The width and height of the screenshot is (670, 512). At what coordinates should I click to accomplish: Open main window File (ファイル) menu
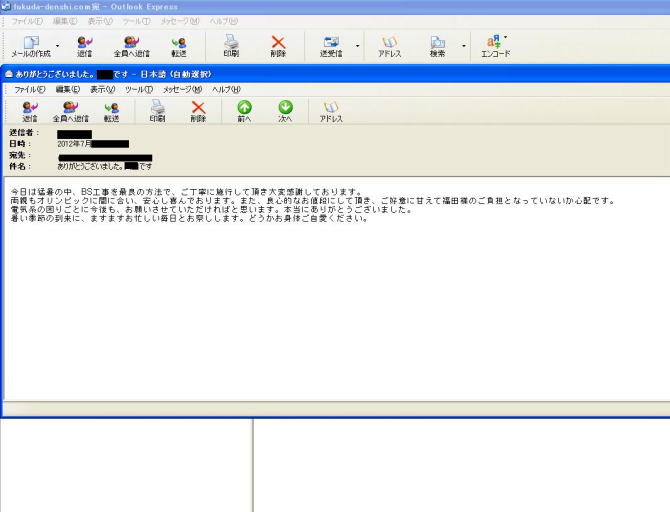click(x=26, y=21)
